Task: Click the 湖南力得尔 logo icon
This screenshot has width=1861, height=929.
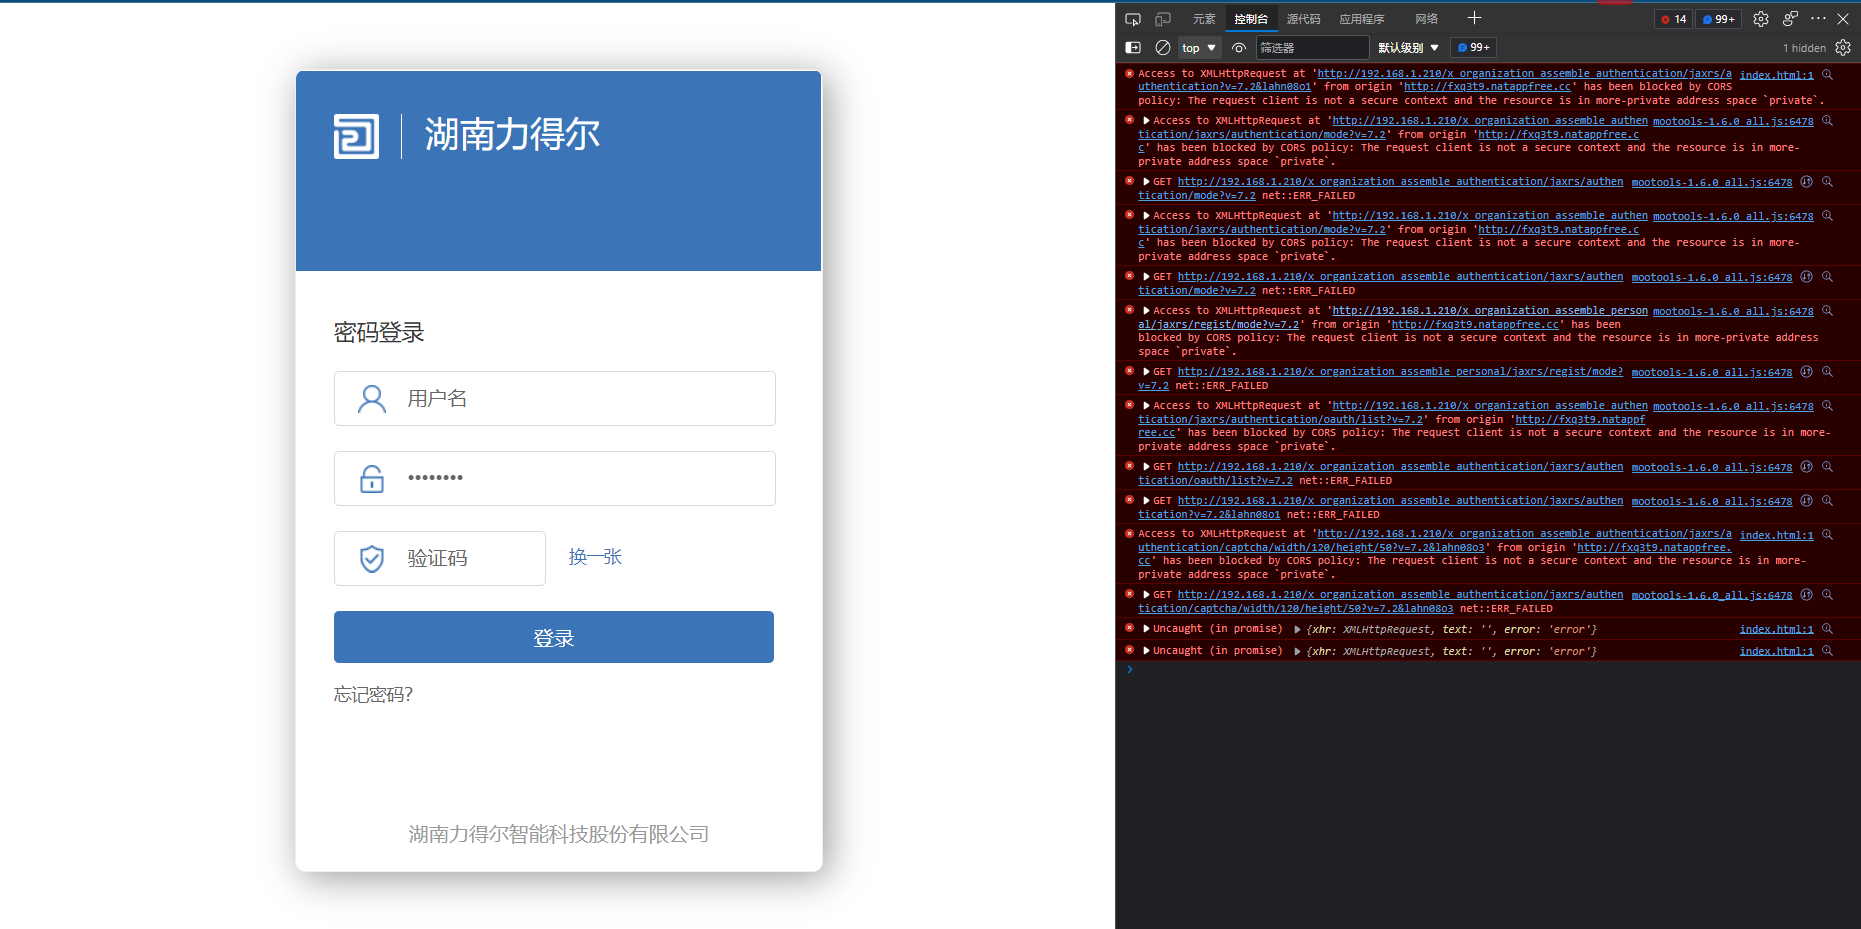Action: (356, 136)
